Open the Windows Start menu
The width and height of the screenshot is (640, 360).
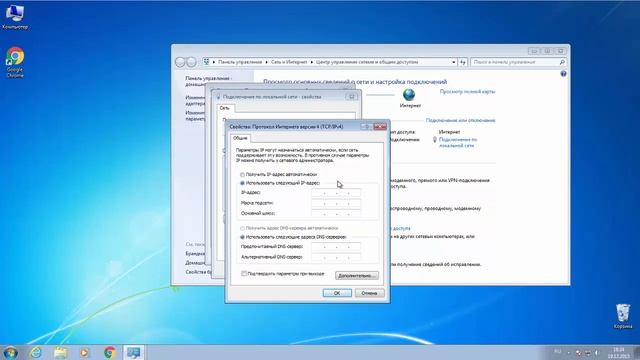tap(10, 352)
